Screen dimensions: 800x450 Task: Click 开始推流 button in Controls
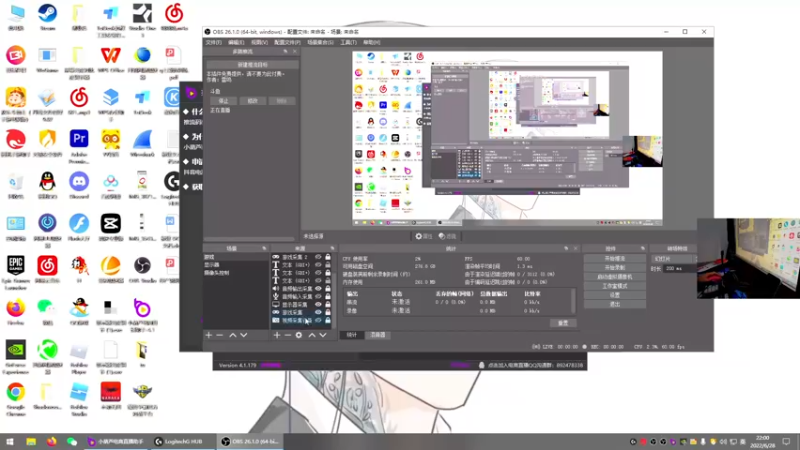tap(615, 259)
